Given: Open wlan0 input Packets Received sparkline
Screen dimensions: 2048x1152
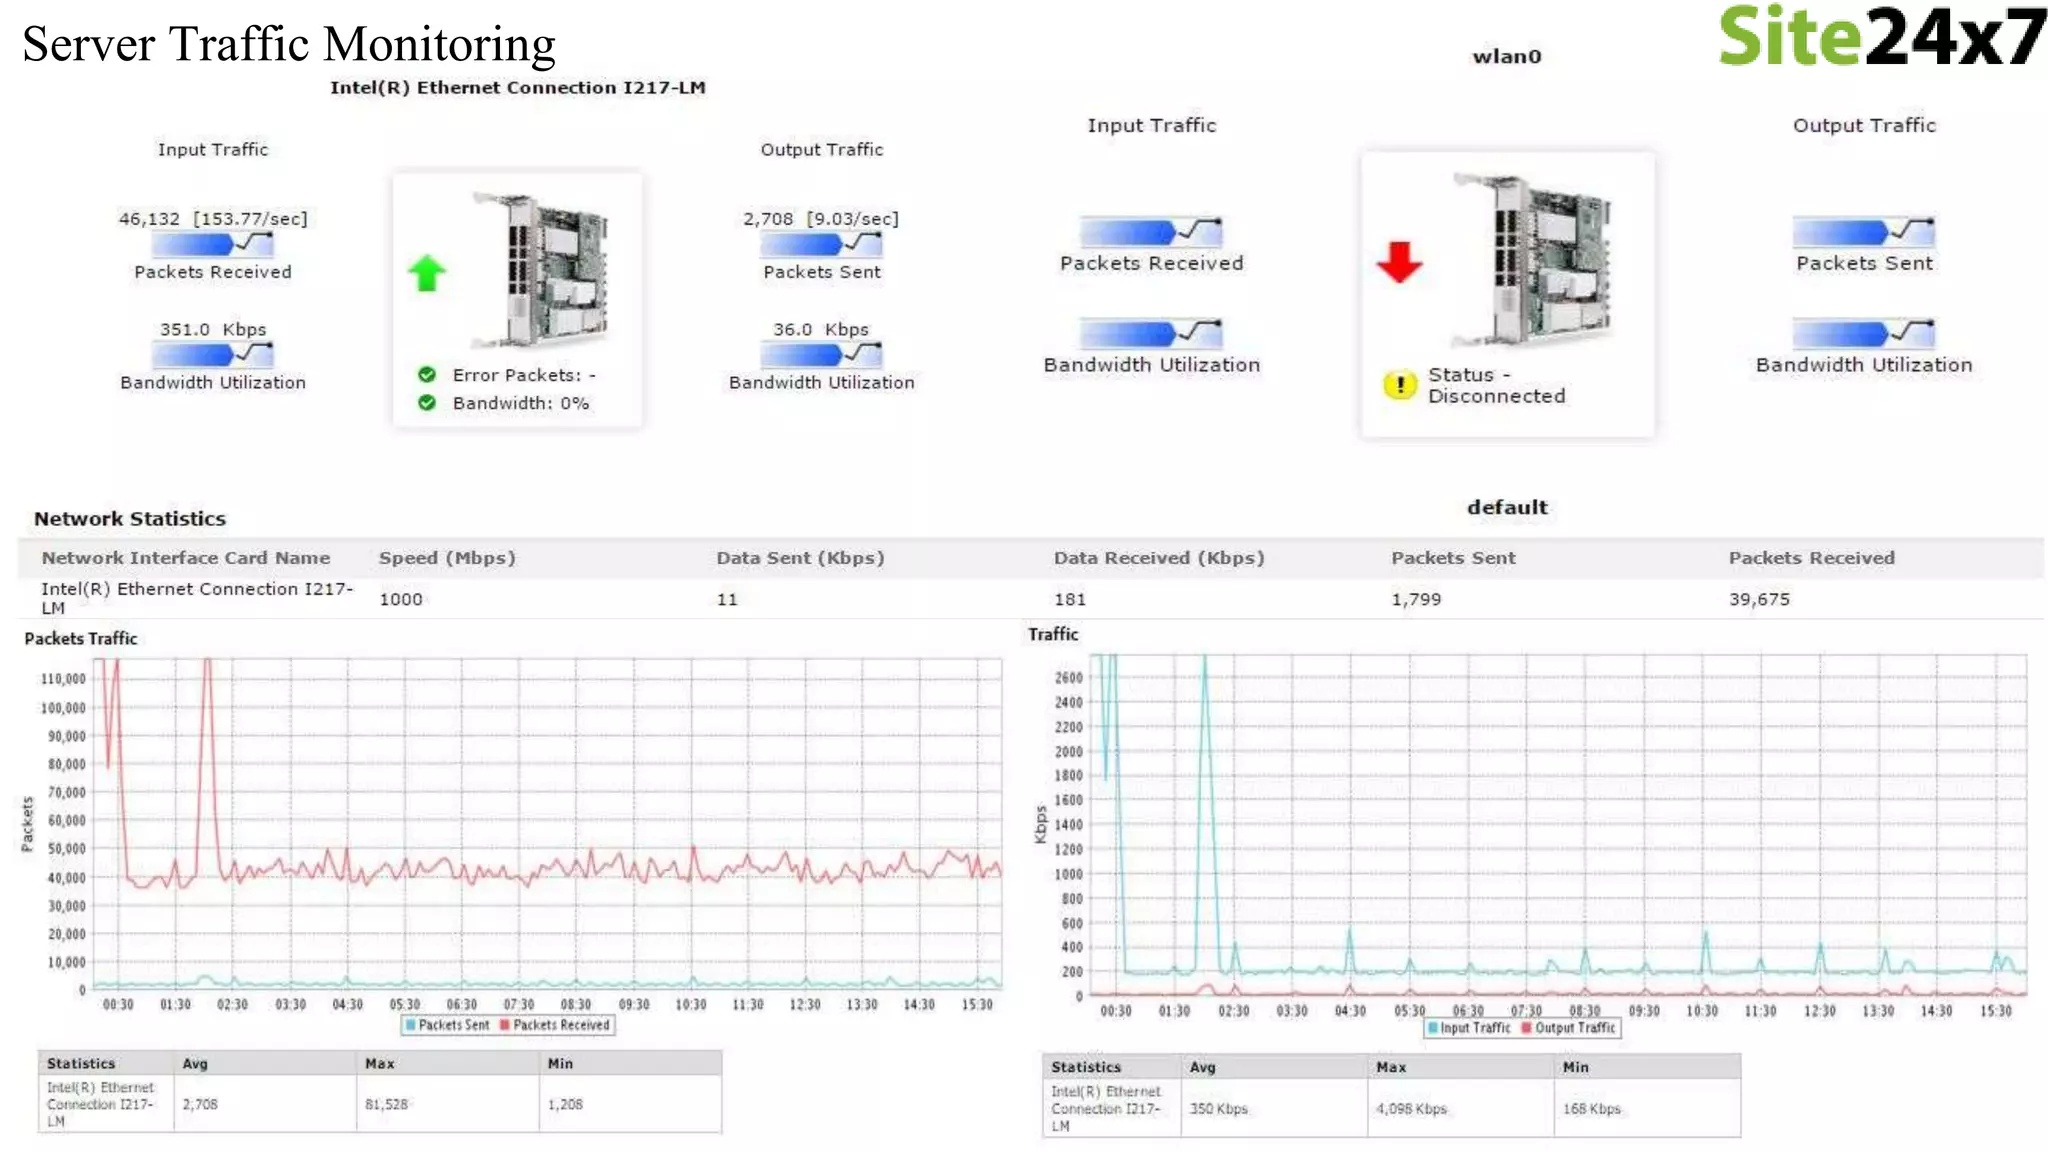Looking at the screenshot, I should click(1151, 232).
